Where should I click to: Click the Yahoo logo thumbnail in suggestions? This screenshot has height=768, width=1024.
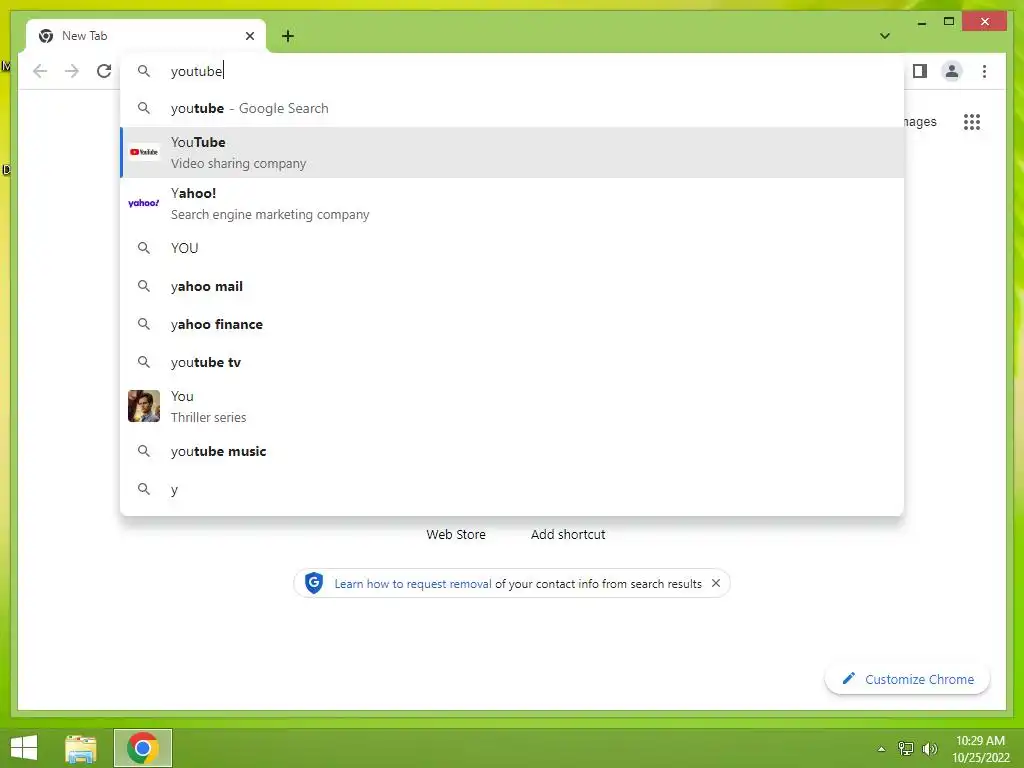144,203
